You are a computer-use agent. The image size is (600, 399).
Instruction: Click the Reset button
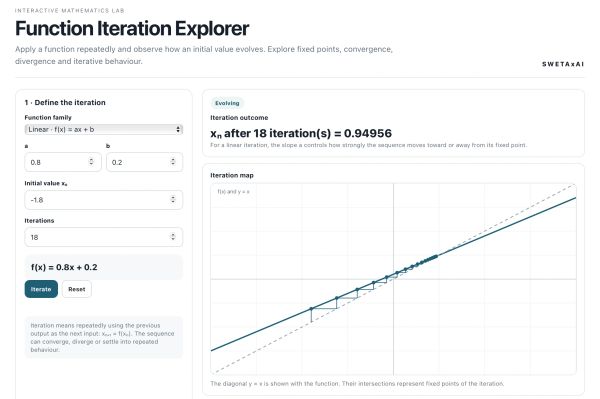(x=77, y=289)
